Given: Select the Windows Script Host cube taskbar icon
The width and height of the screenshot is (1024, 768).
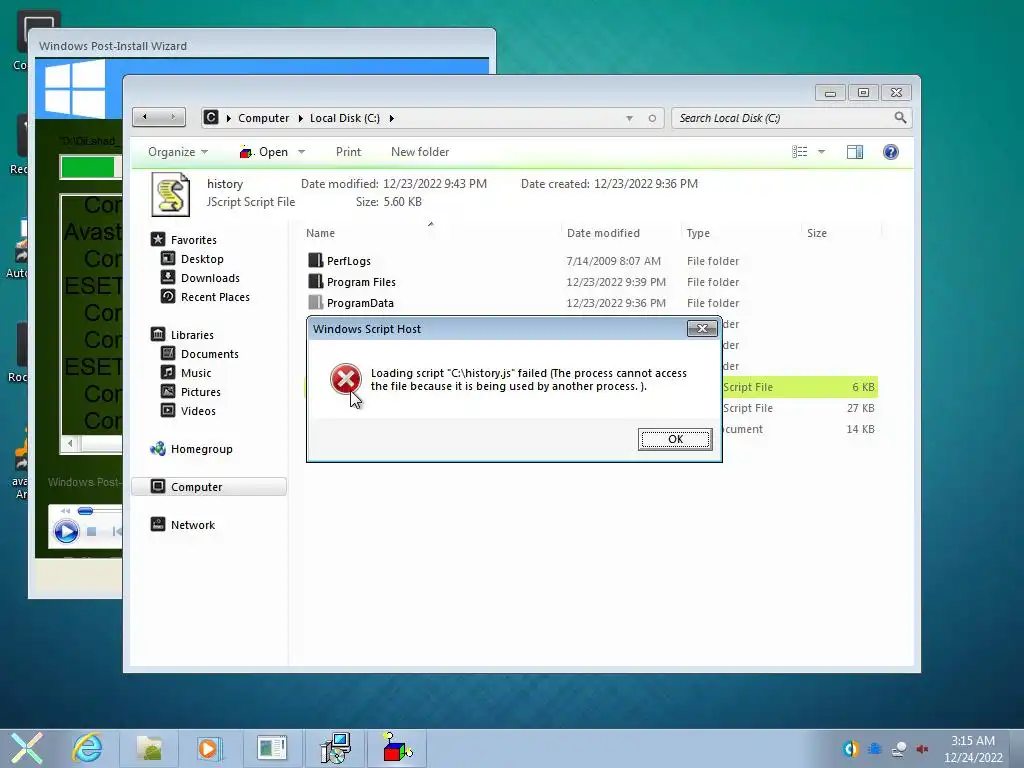Looking at the screenshot, I should click(396, 748).
